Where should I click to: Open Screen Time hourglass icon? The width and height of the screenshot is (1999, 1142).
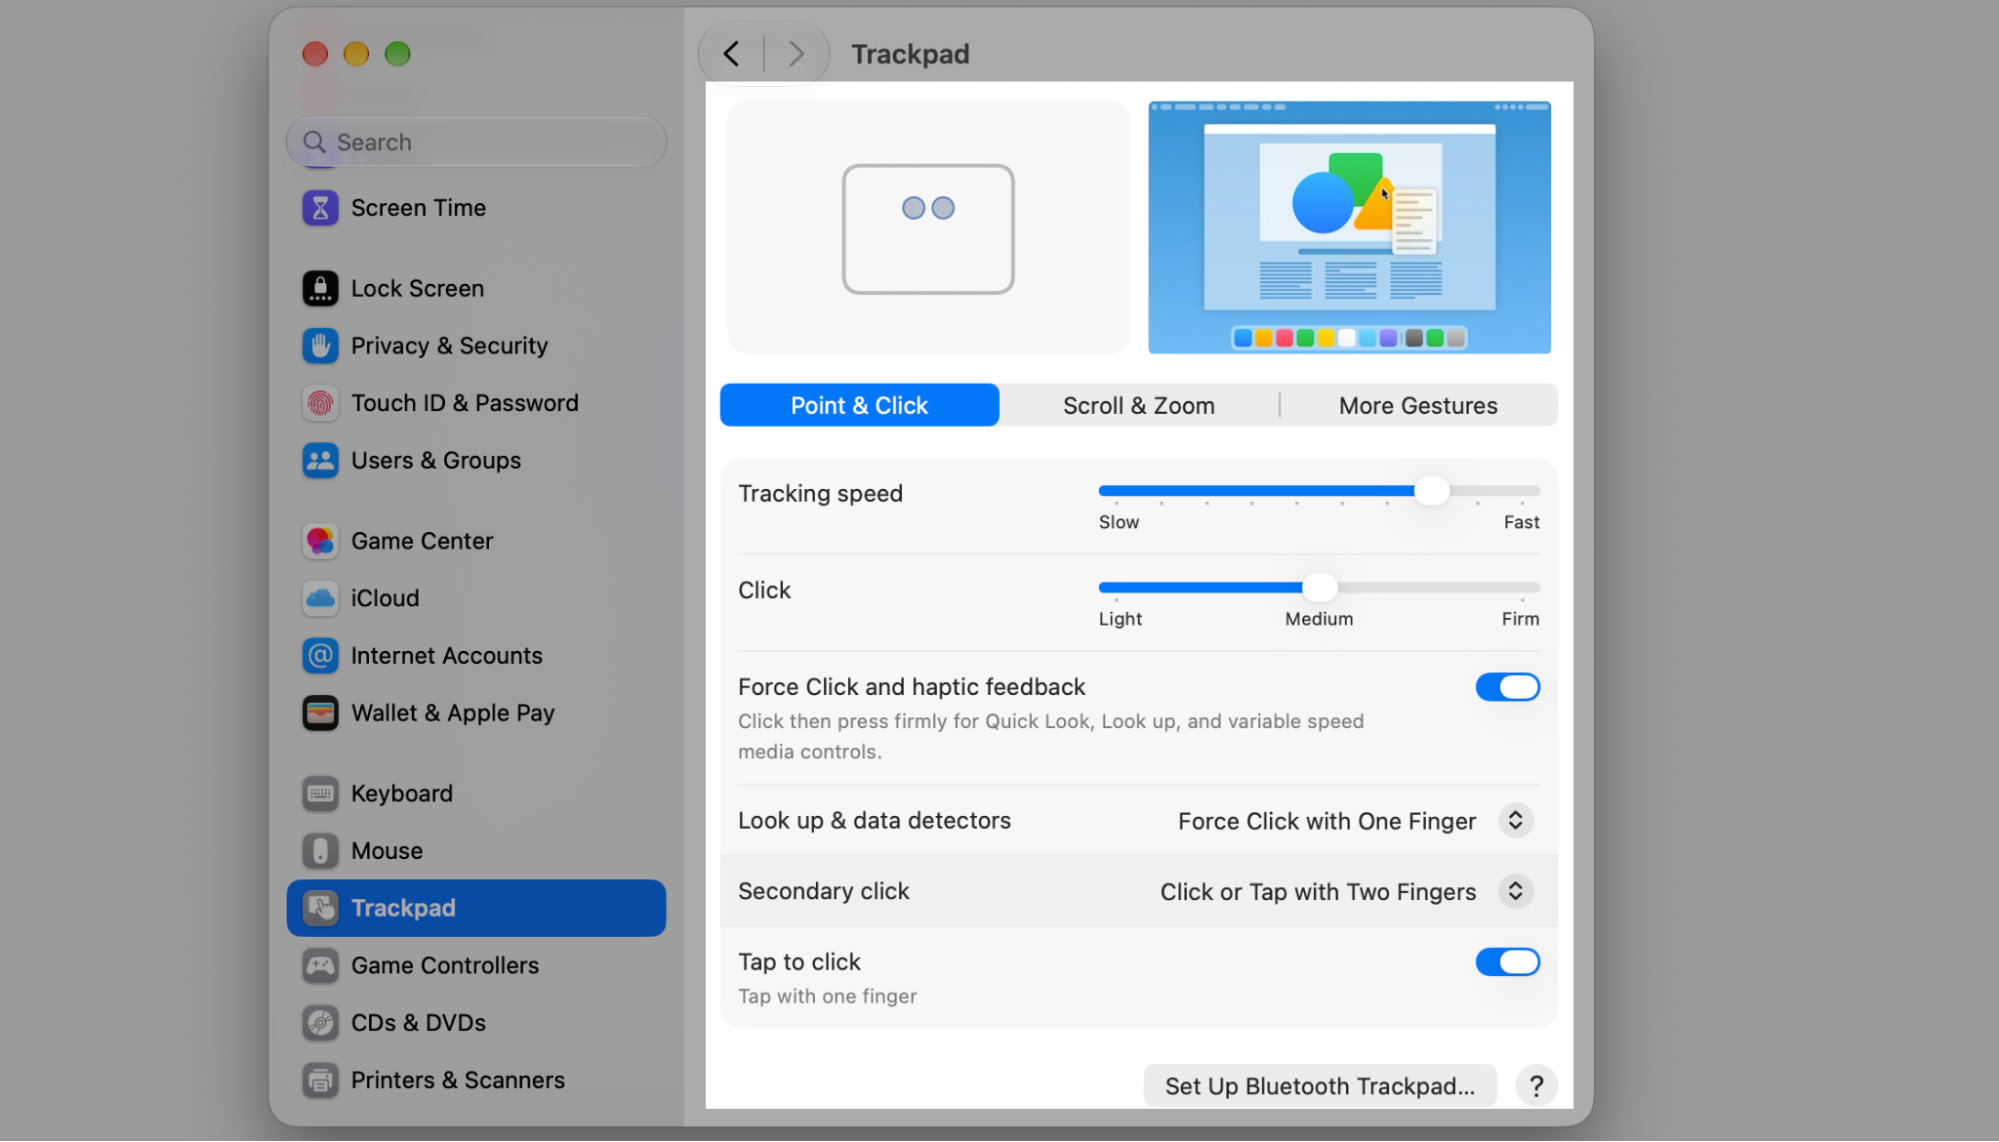pyautogui.click(x=320, y=208)
